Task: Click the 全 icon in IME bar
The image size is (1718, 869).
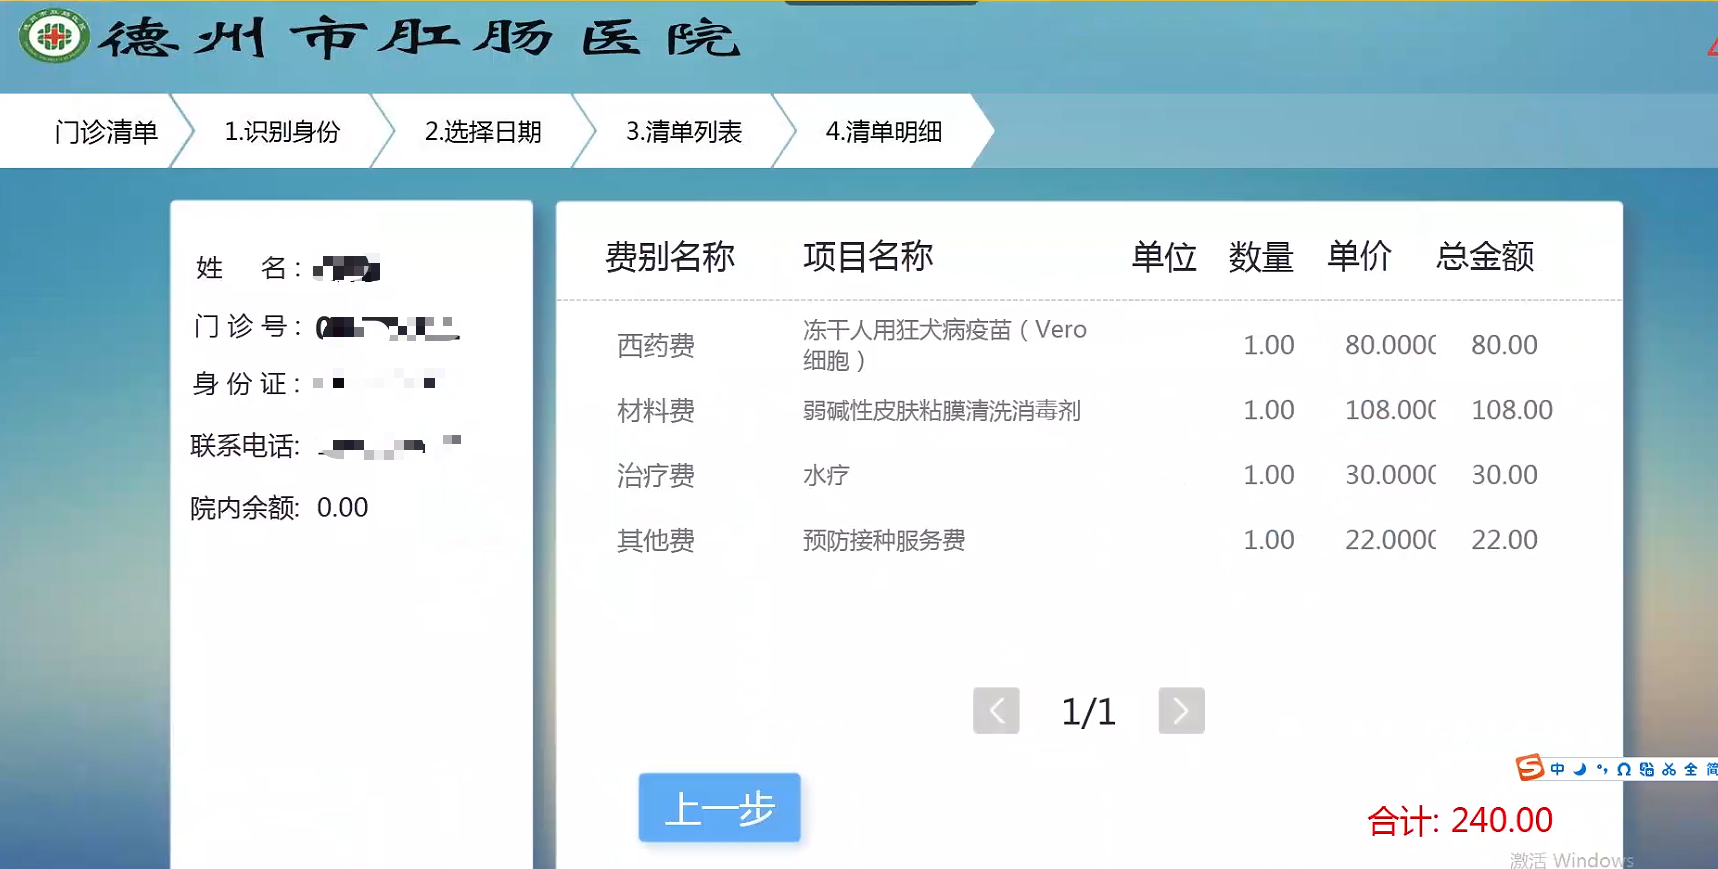Action: [1691, 769]
